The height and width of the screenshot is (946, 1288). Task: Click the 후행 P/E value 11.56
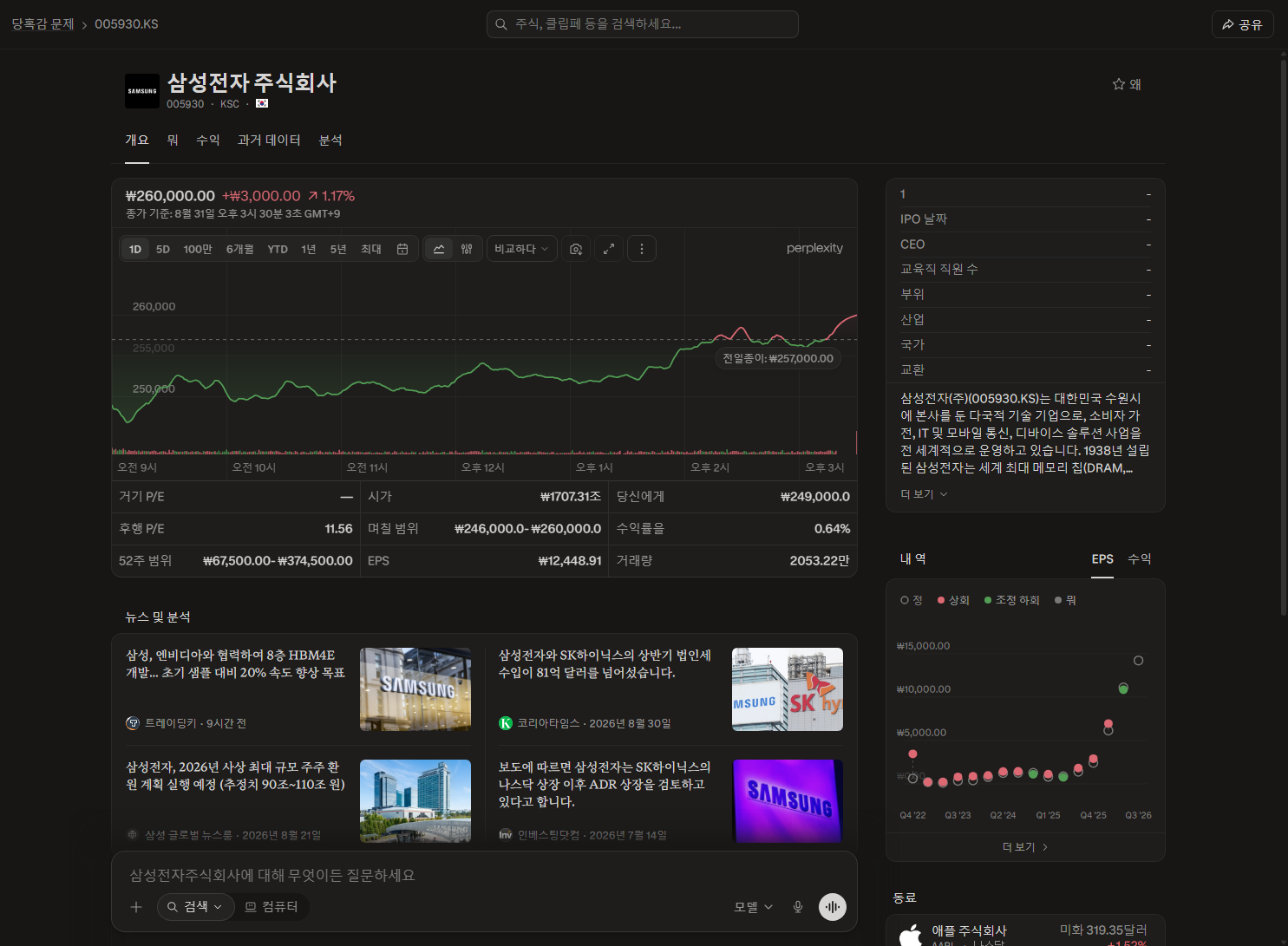click(339, 528)
